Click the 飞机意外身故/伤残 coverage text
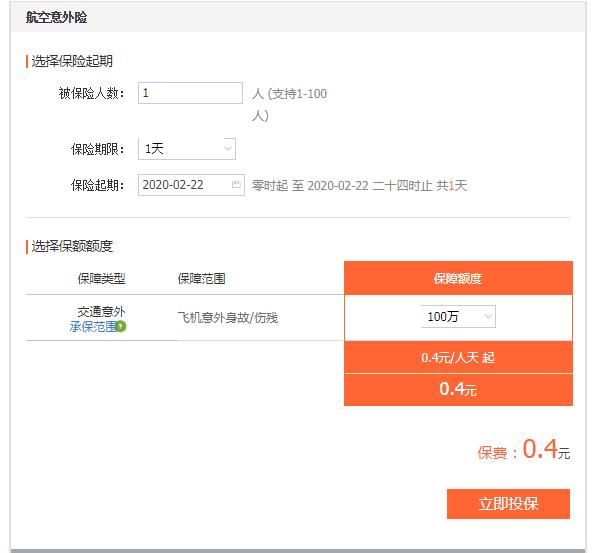 [x=228, y=317]
